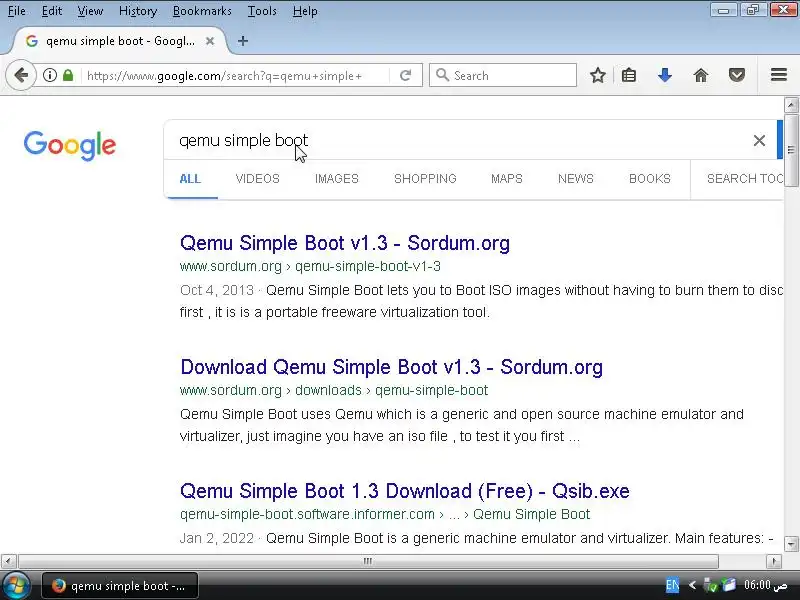Reload the page with the refresh icon

pyautogui.click(x=406, y=76)
